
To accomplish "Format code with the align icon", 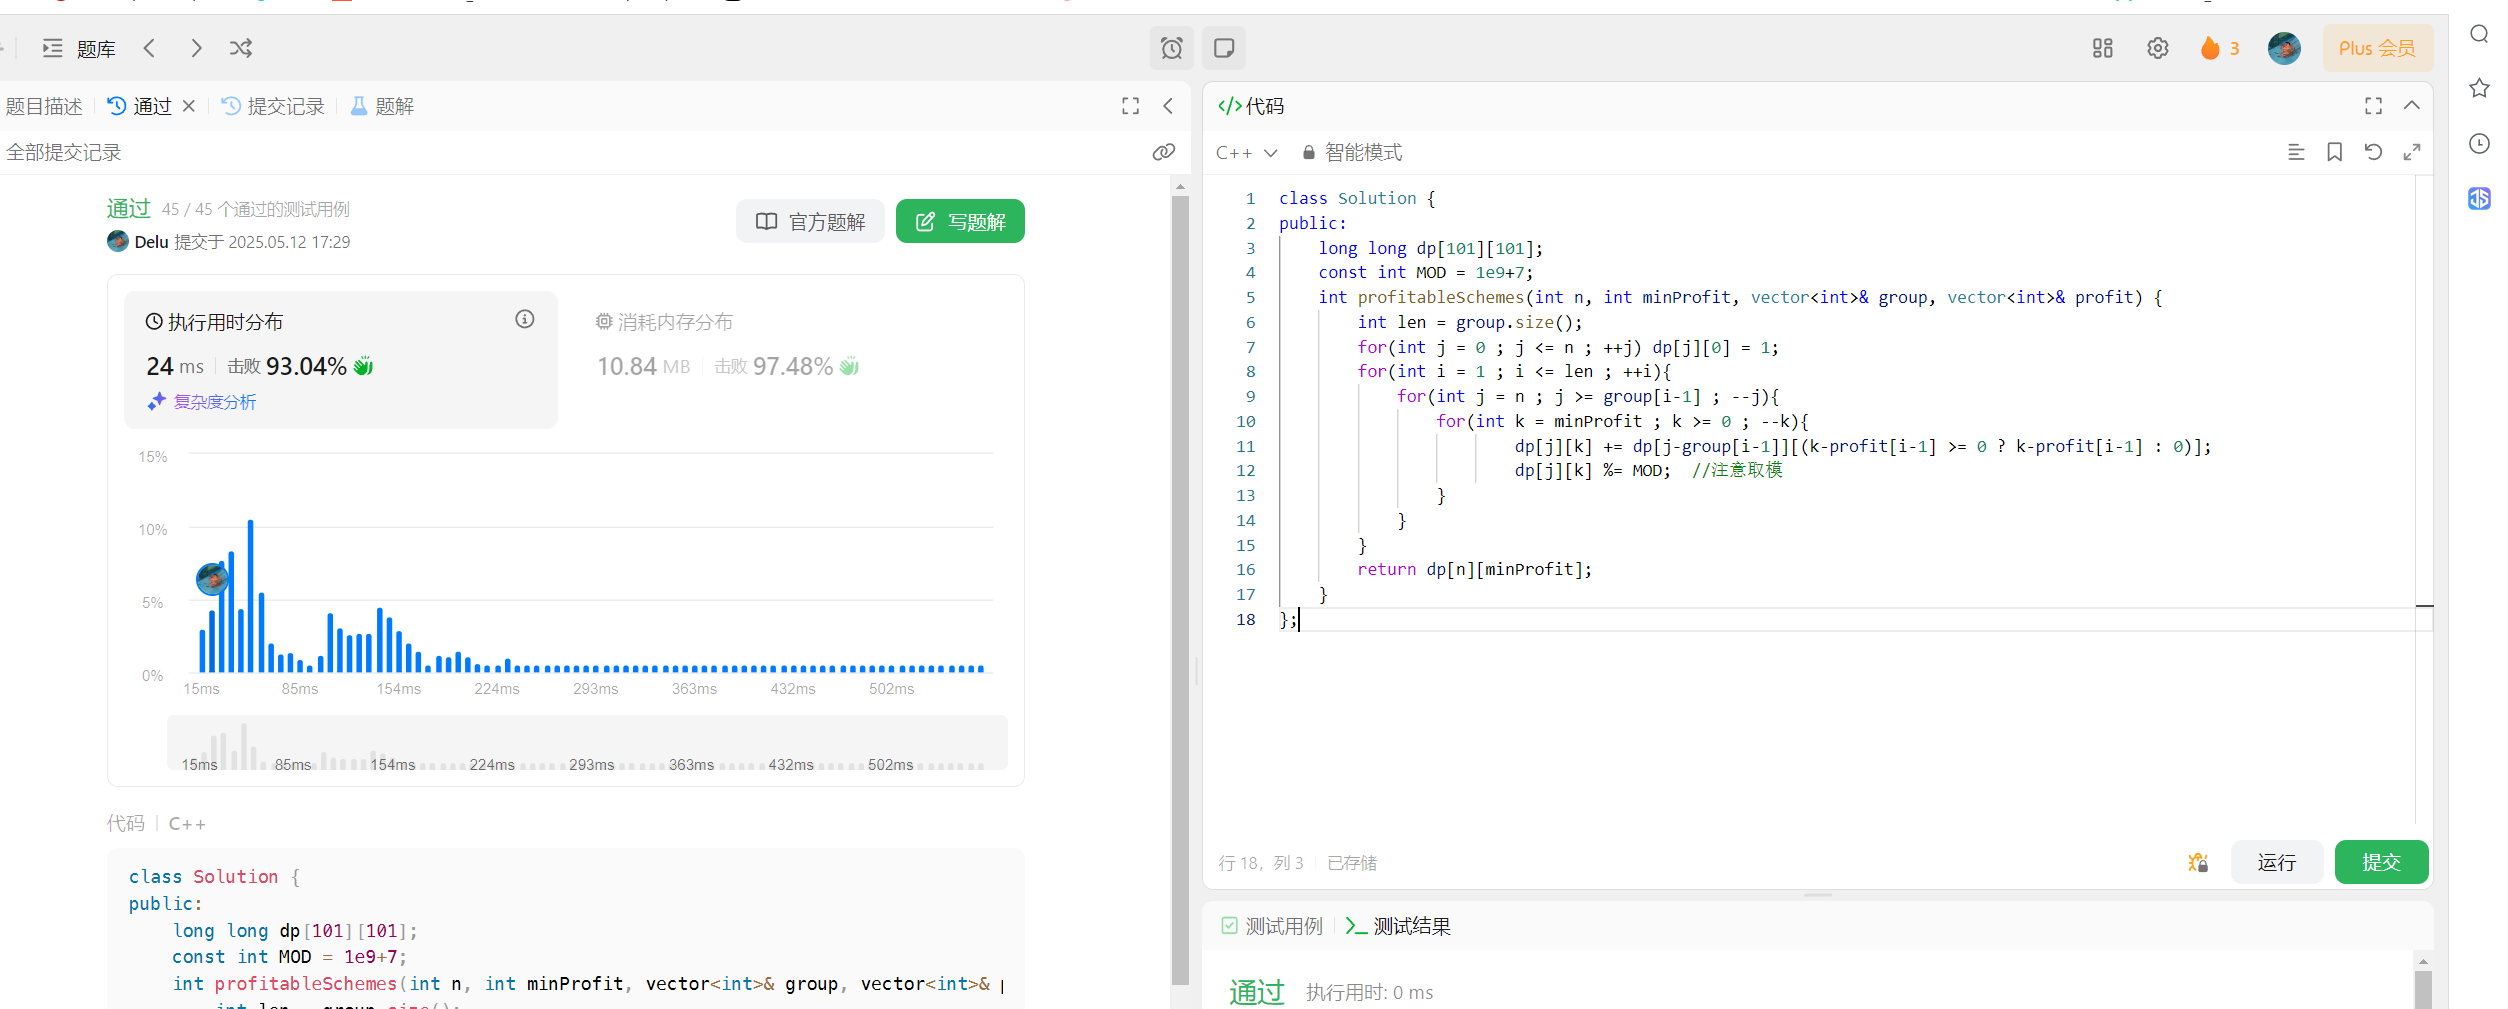I will tap(2296, 152).
